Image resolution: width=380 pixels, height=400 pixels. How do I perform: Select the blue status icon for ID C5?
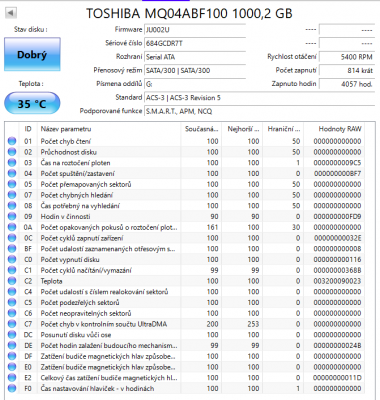[12, 302]
